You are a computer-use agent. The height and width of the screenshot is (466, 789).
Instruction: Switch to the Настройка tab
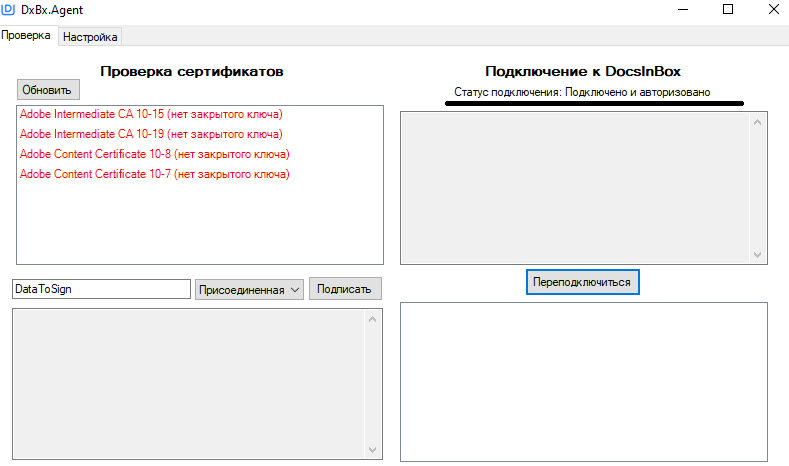coord(91,37)
